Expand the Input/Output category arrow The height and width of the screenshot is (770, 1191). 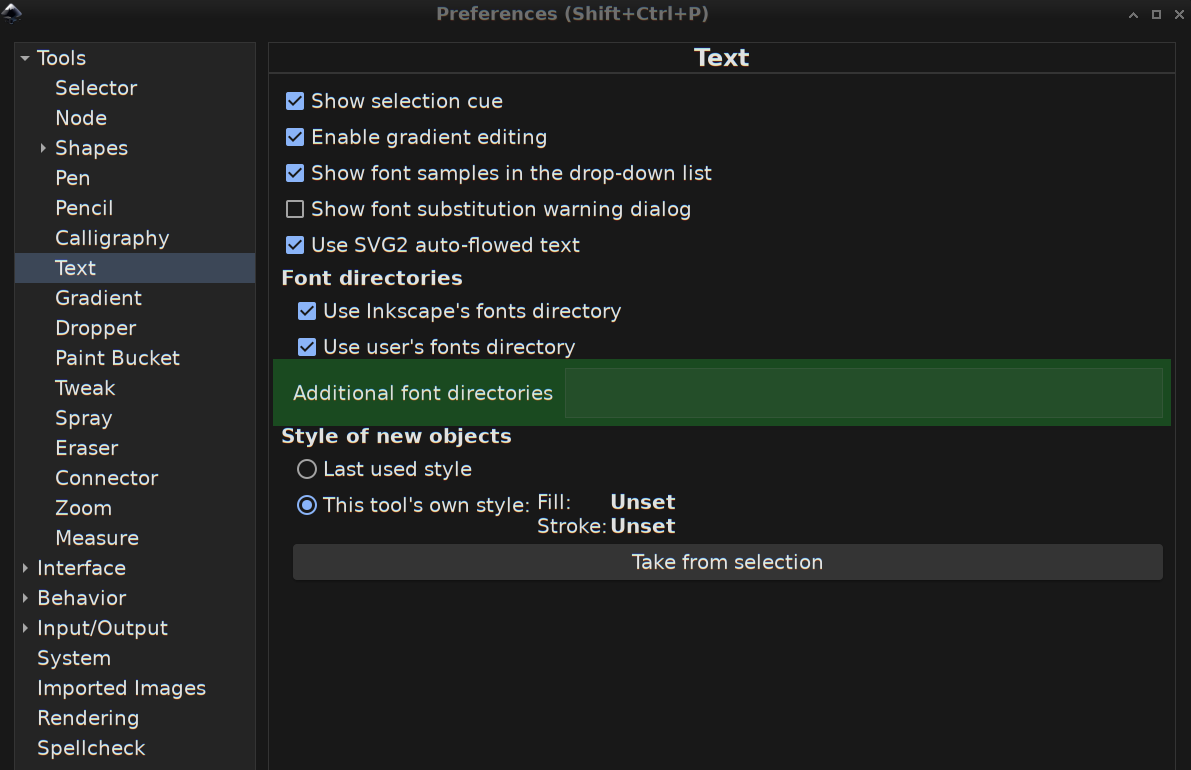pos(25,628)
